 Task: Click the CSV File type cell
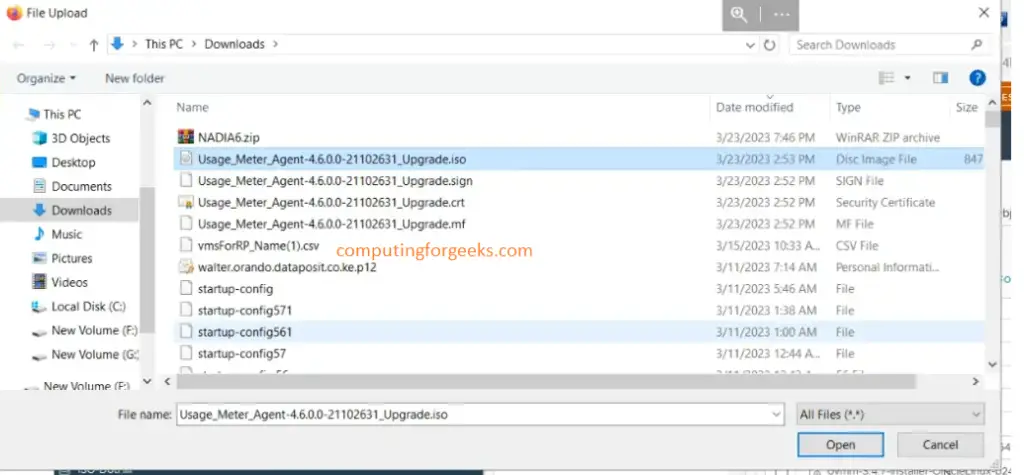[x=857, y=246]
